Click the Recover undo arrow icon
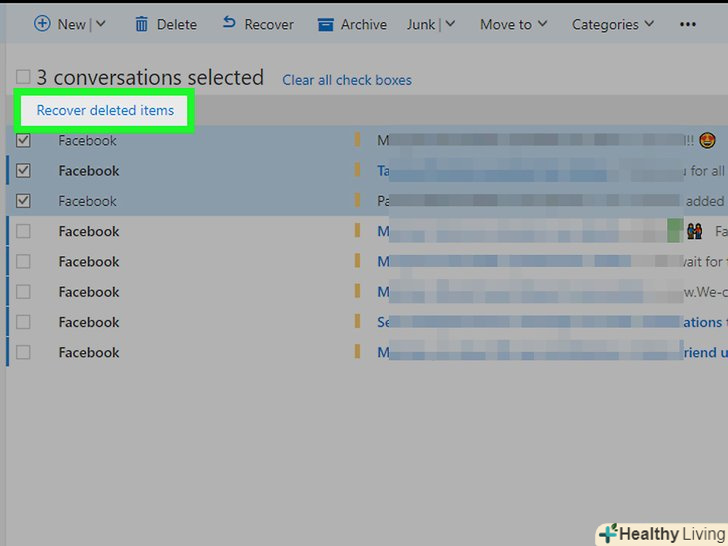Viewport: 728px width, 546px height. coord(229,22)
